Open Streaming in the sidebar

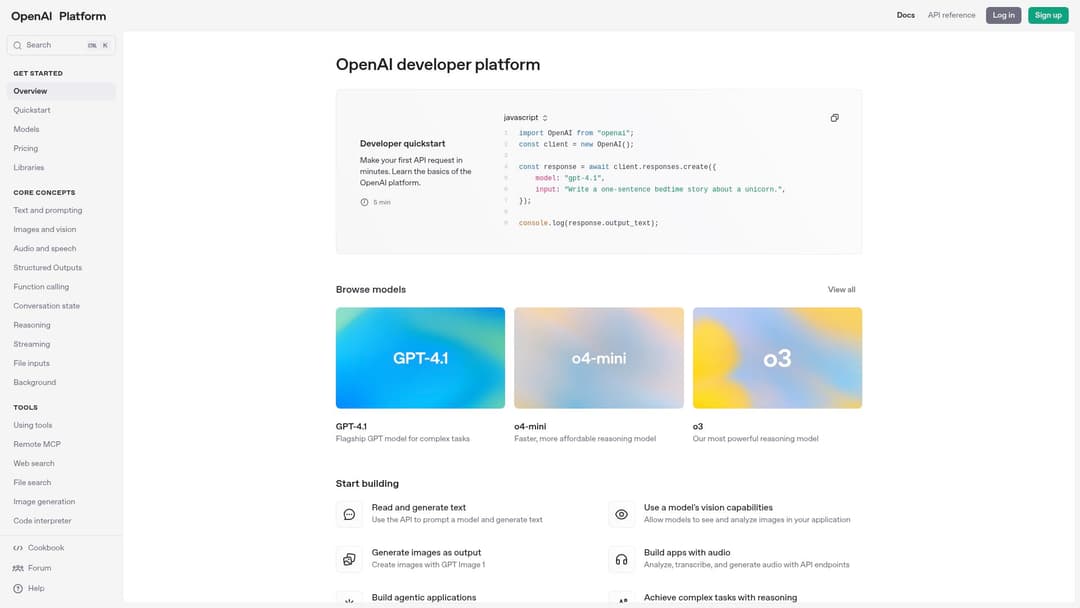pyautogui.click(x=32, y=344)
